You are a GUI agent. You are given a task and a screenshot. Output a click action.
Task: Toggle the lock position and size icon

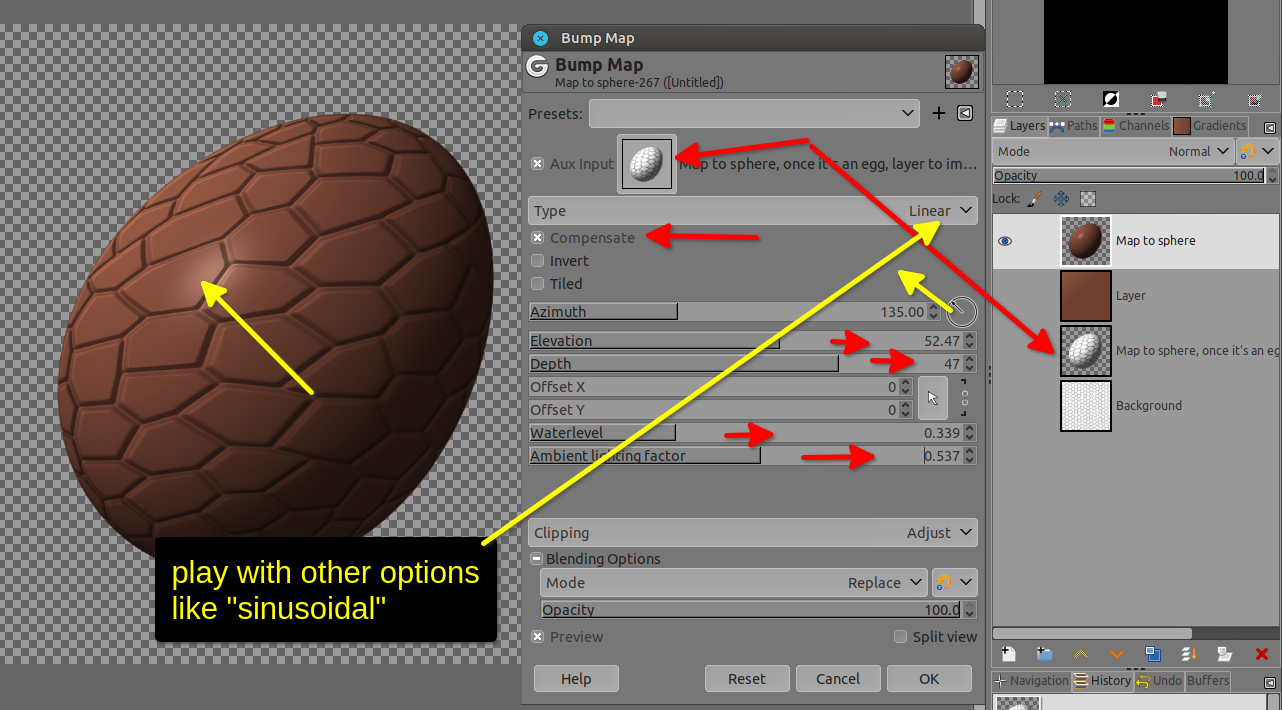pyautogui.click(x=1062, y=199)
